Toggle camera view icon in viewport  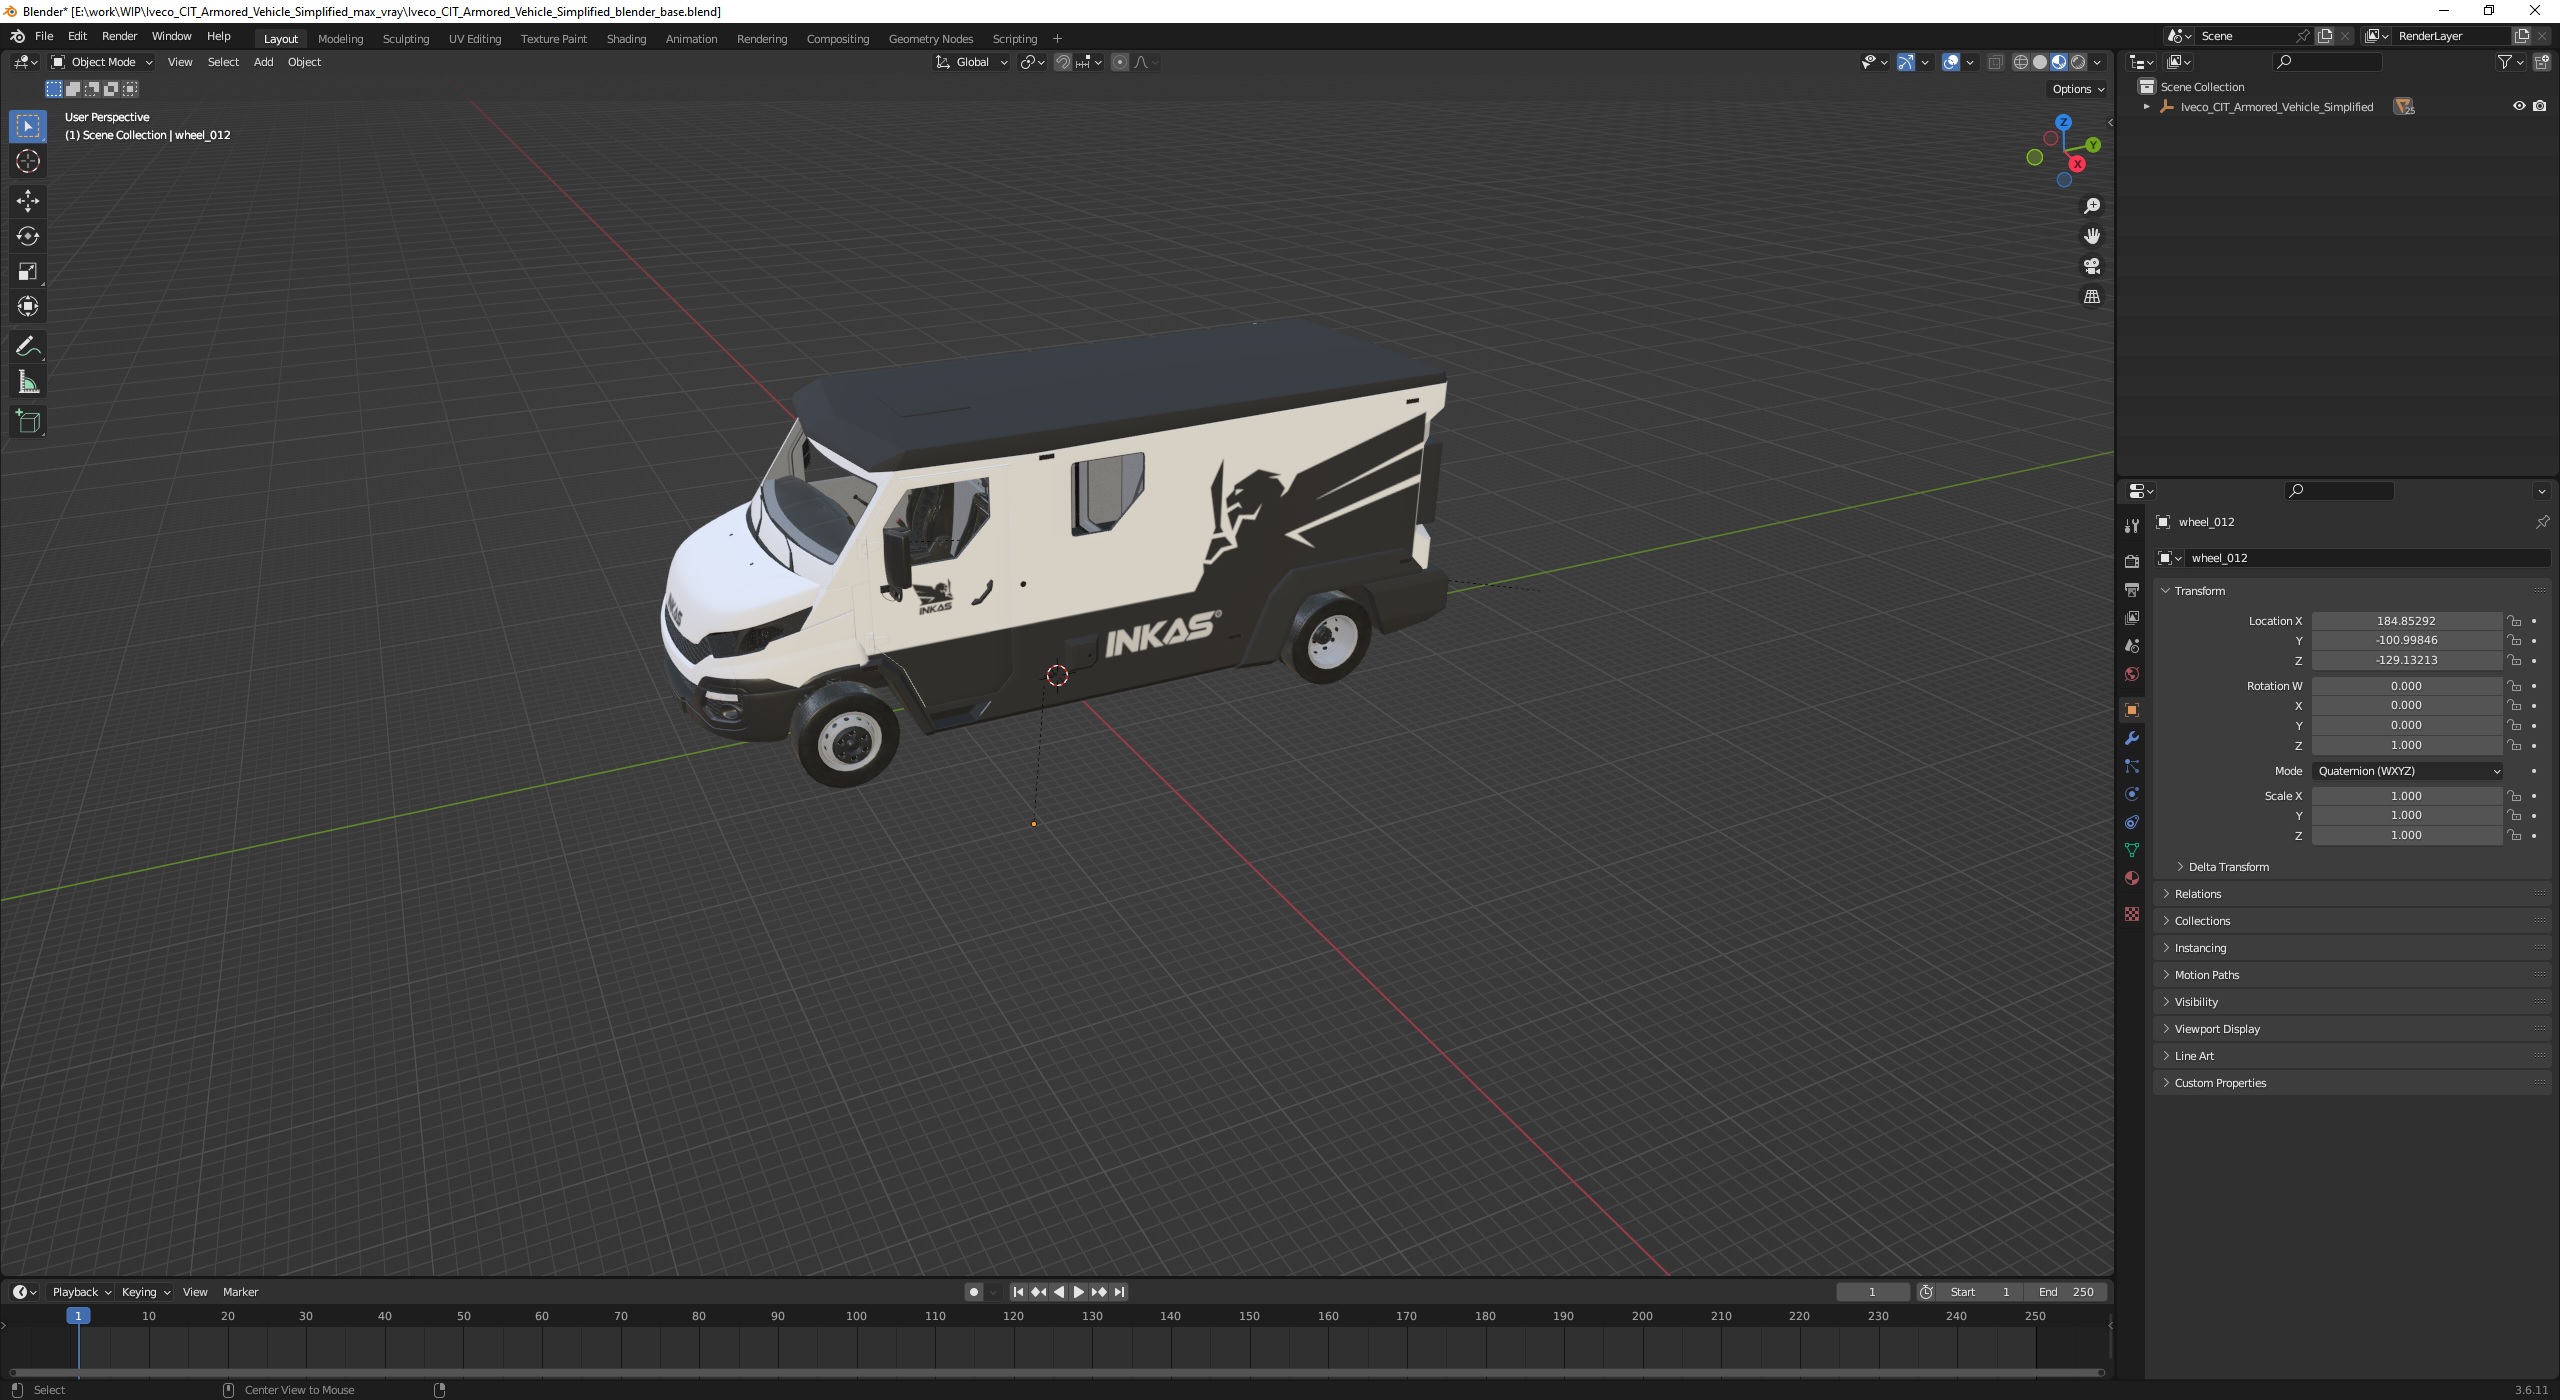coord(2091,266)
